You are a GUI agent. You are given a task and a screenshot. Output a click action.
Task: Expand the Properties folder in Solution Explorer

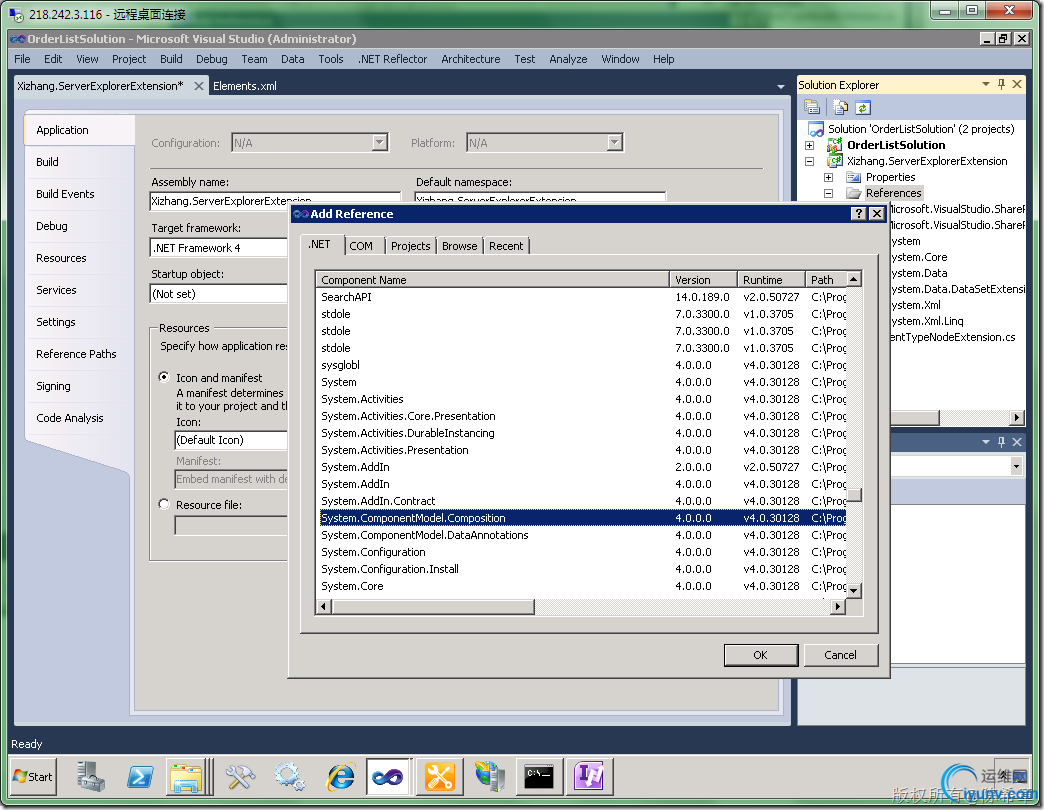[x=828, y=177]
